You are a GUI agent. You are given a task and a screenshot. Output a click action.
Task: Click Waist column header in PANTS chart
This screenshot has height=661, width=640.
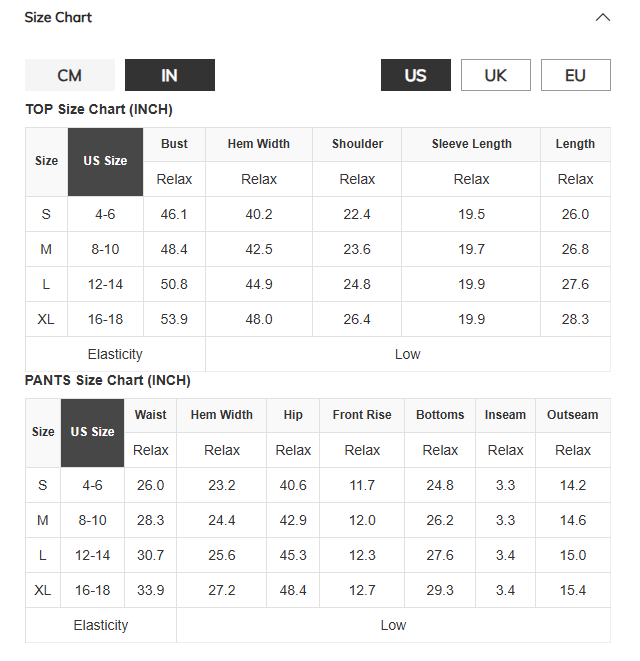click(151, 415)
